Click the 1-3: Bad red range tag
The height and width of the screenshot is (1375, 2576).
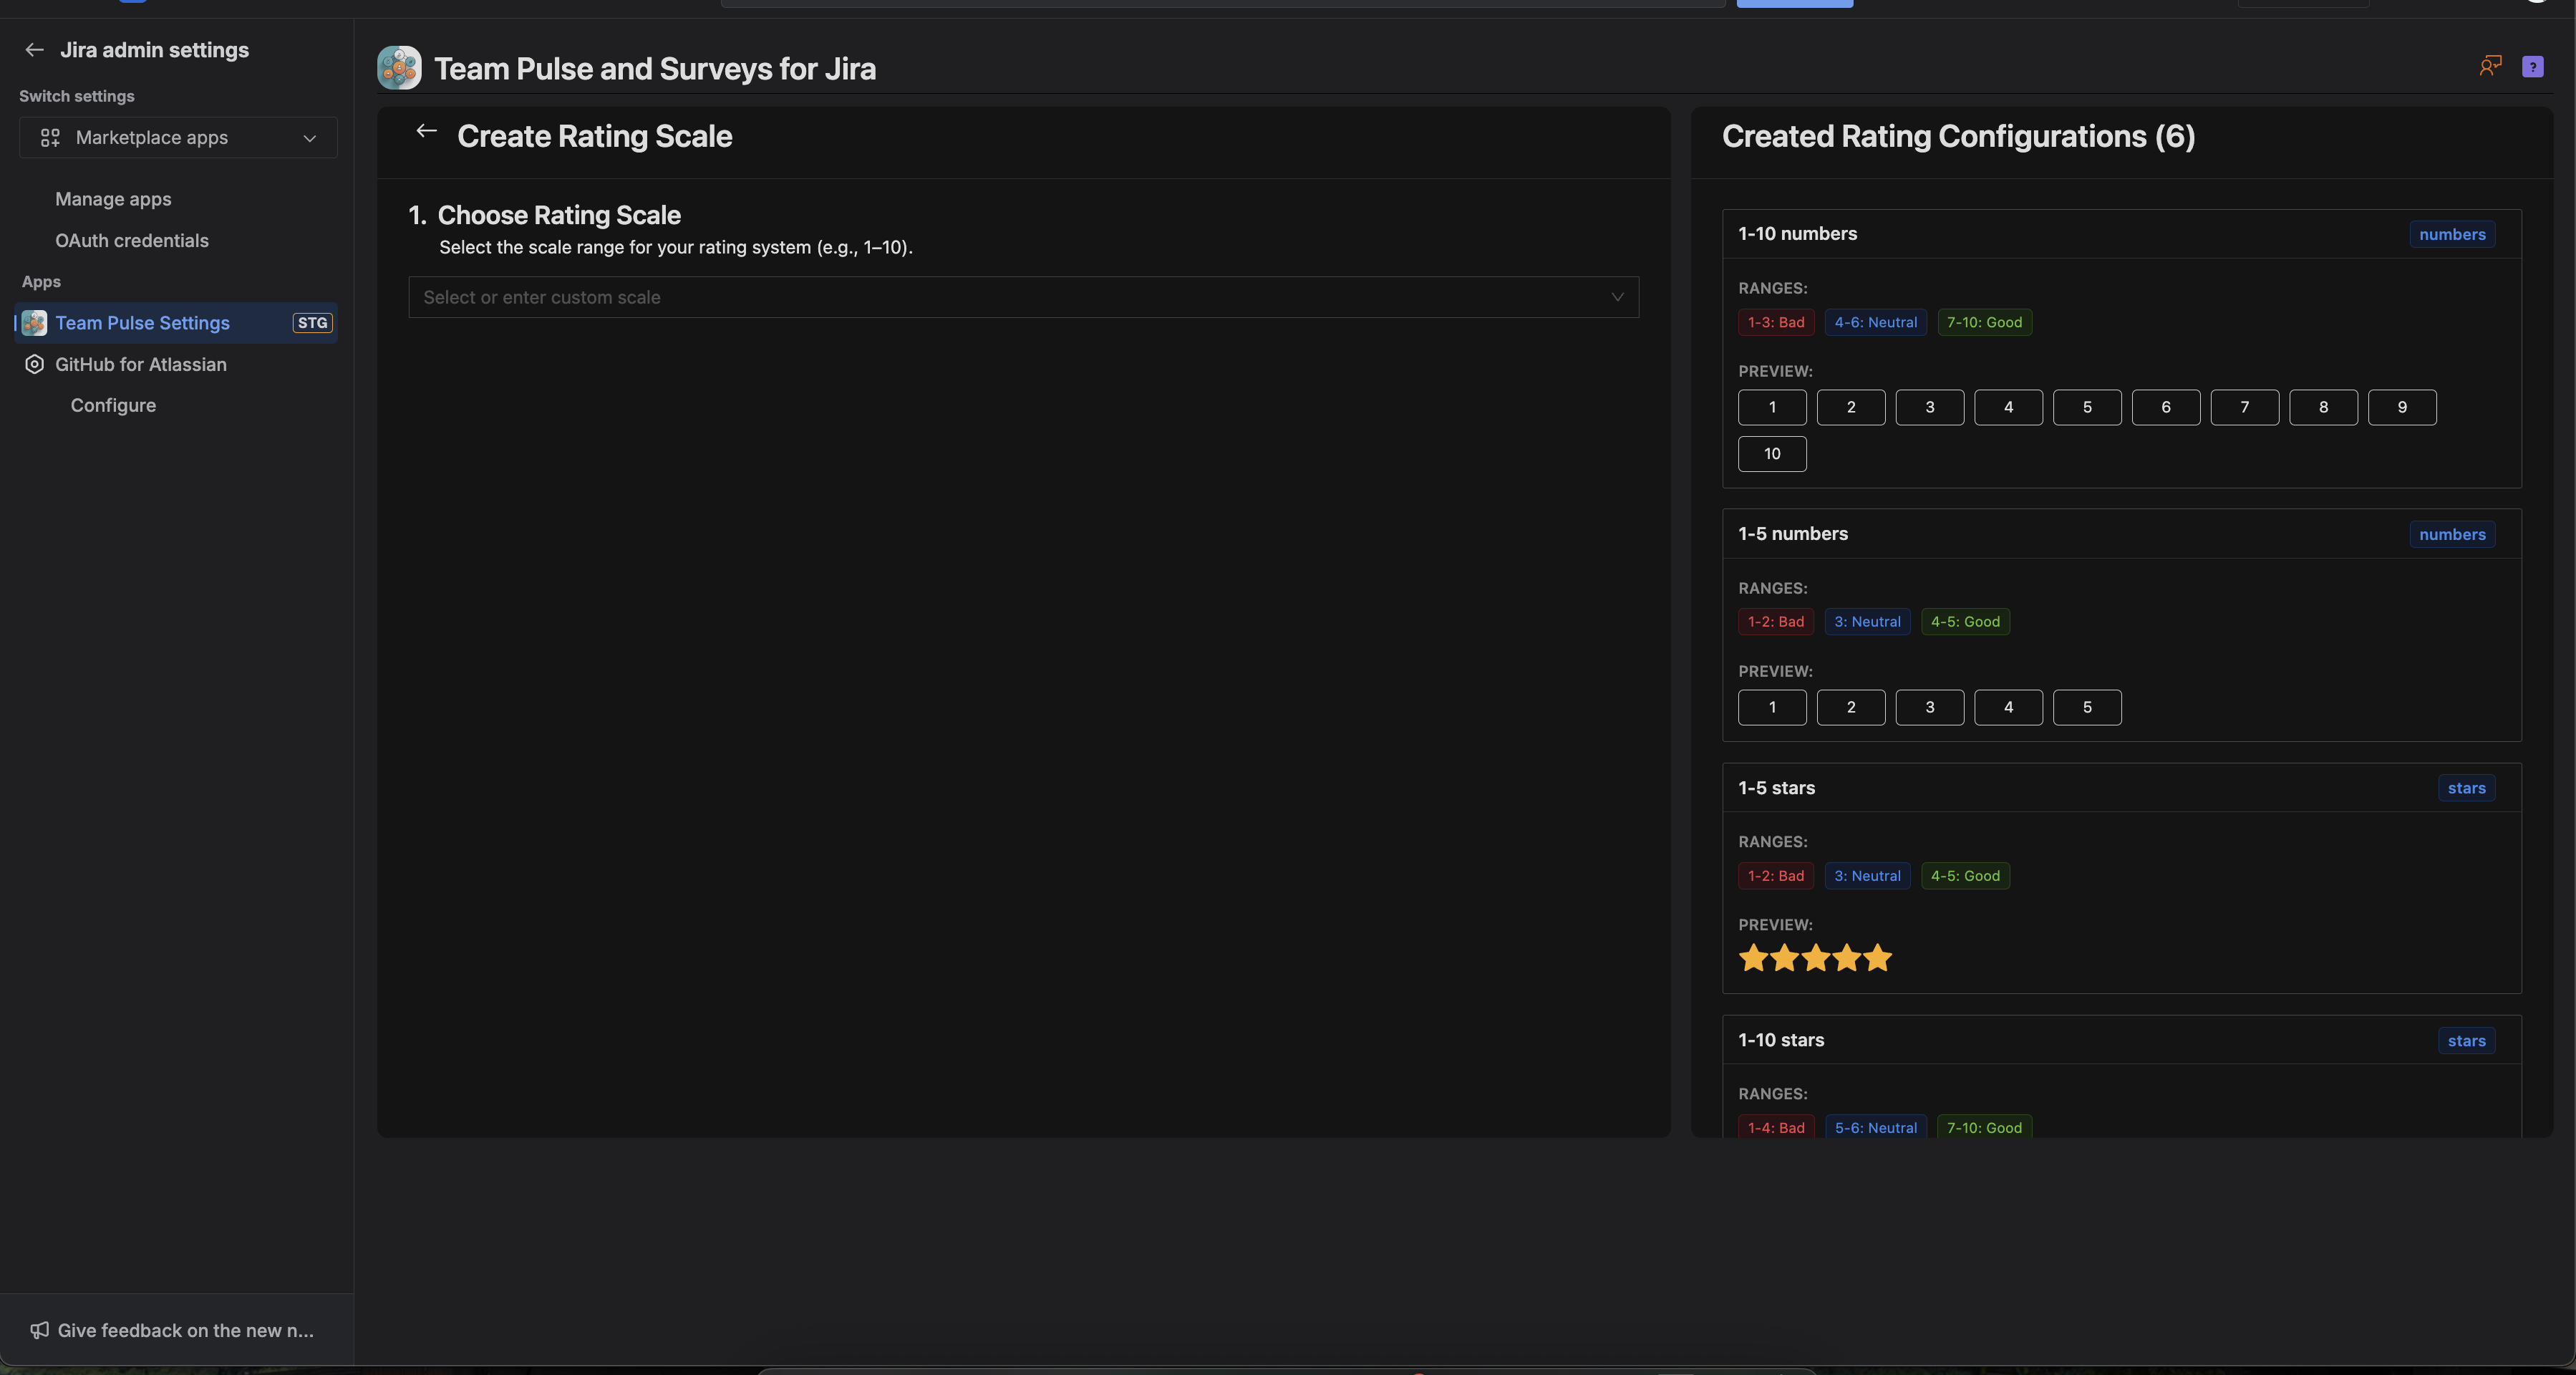click(1776, 322)
